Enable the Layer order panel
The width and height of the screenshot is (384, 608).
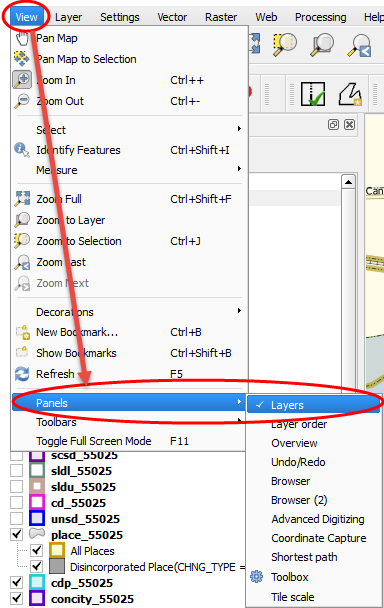point(313,424)
